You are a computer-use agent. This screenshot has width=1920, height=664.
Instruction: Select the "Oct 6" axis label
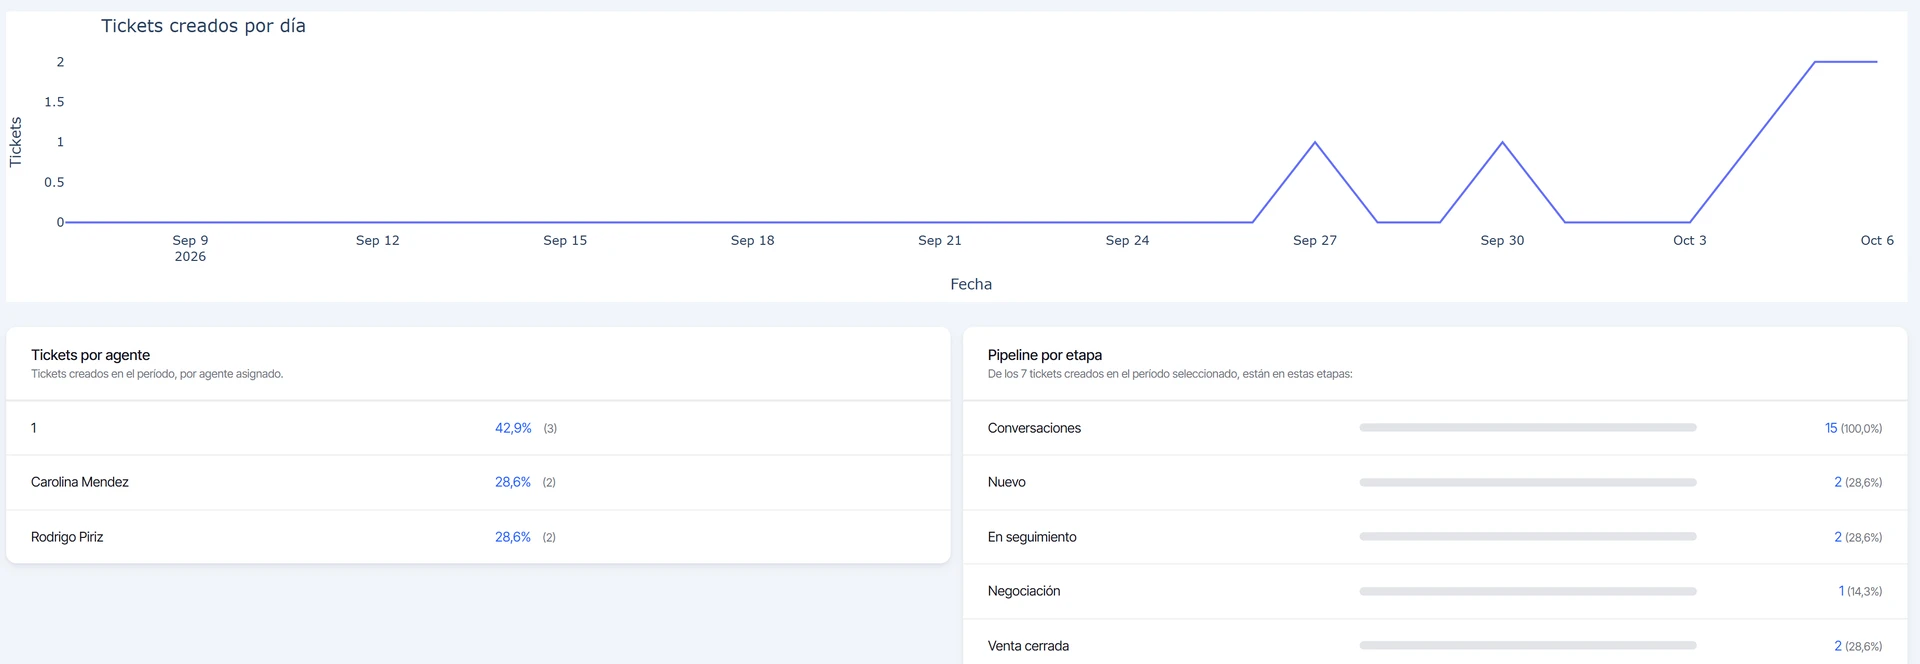(x=1877, y=240)
